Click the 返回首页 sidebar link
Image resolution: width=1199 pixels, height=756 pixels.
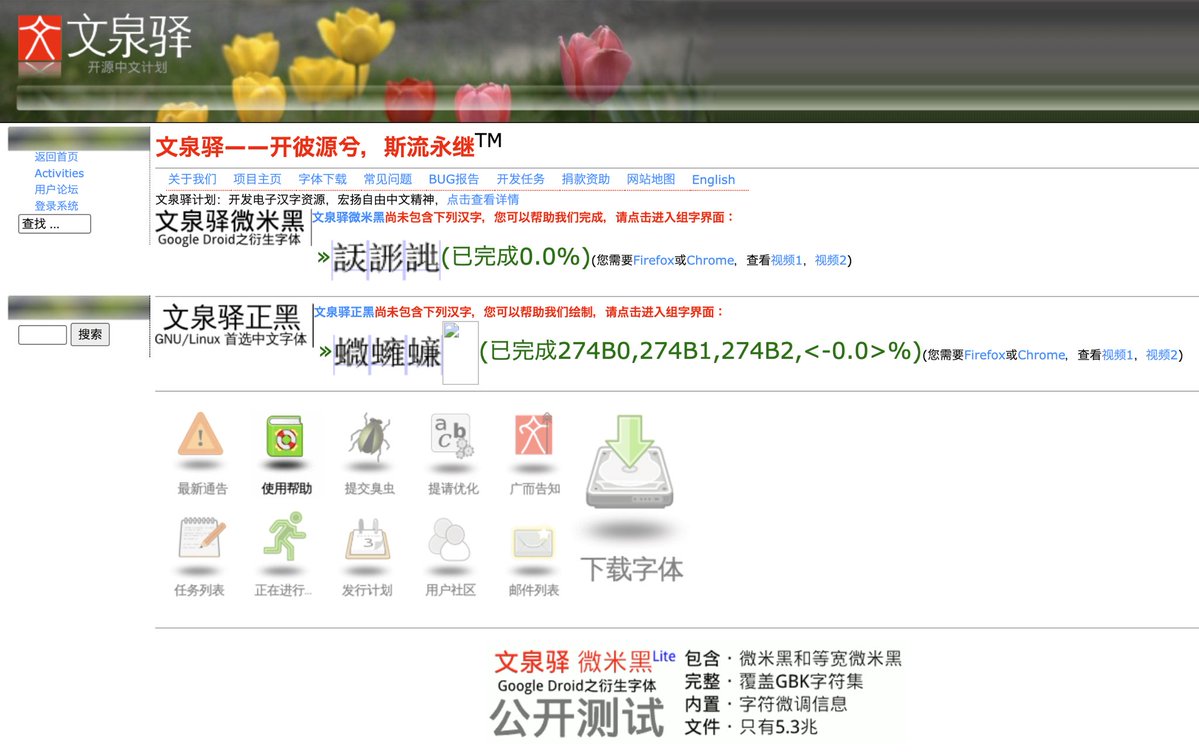coord(56,157)
